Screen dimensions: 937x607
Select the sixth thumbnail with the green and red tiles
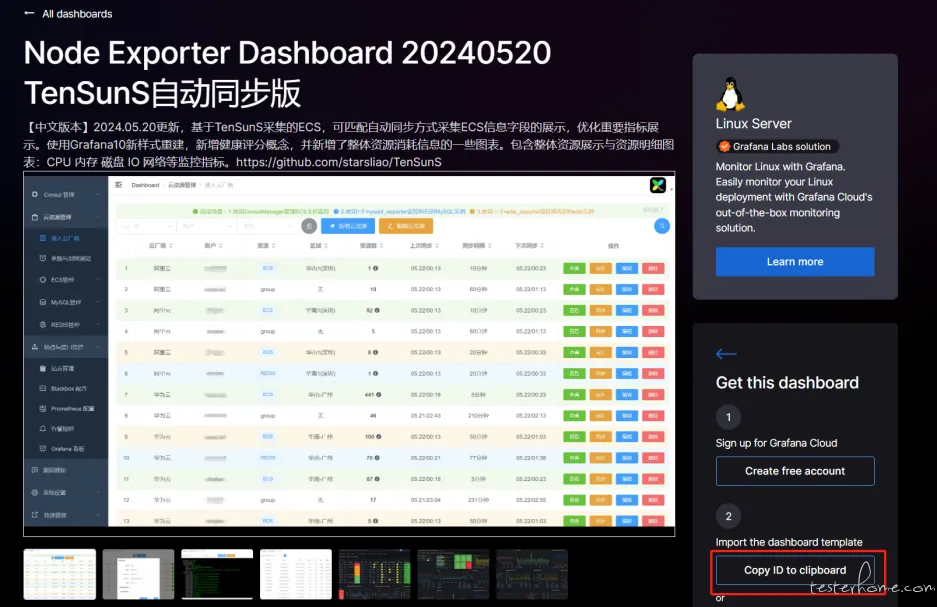point(454,574)
